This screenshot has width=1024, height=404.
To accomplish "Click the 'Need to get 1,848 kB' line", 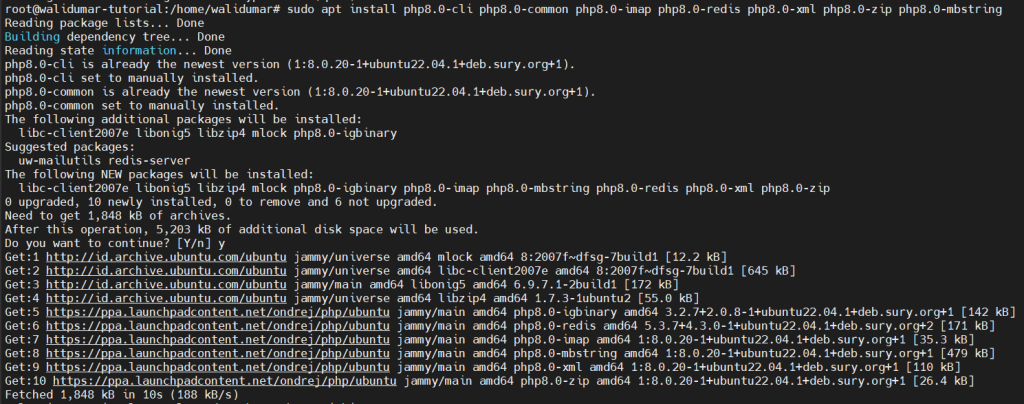I will [x=118, y=215].
